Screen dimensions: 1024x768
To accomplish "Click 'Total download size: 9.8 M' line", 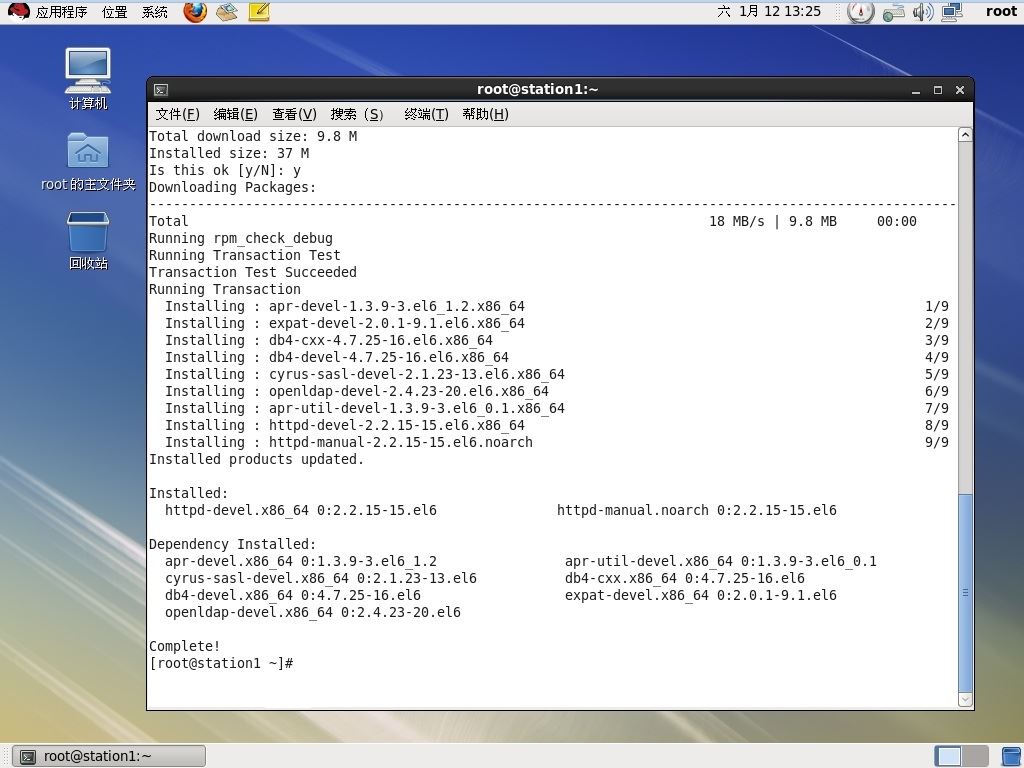I will coord(253,136).
